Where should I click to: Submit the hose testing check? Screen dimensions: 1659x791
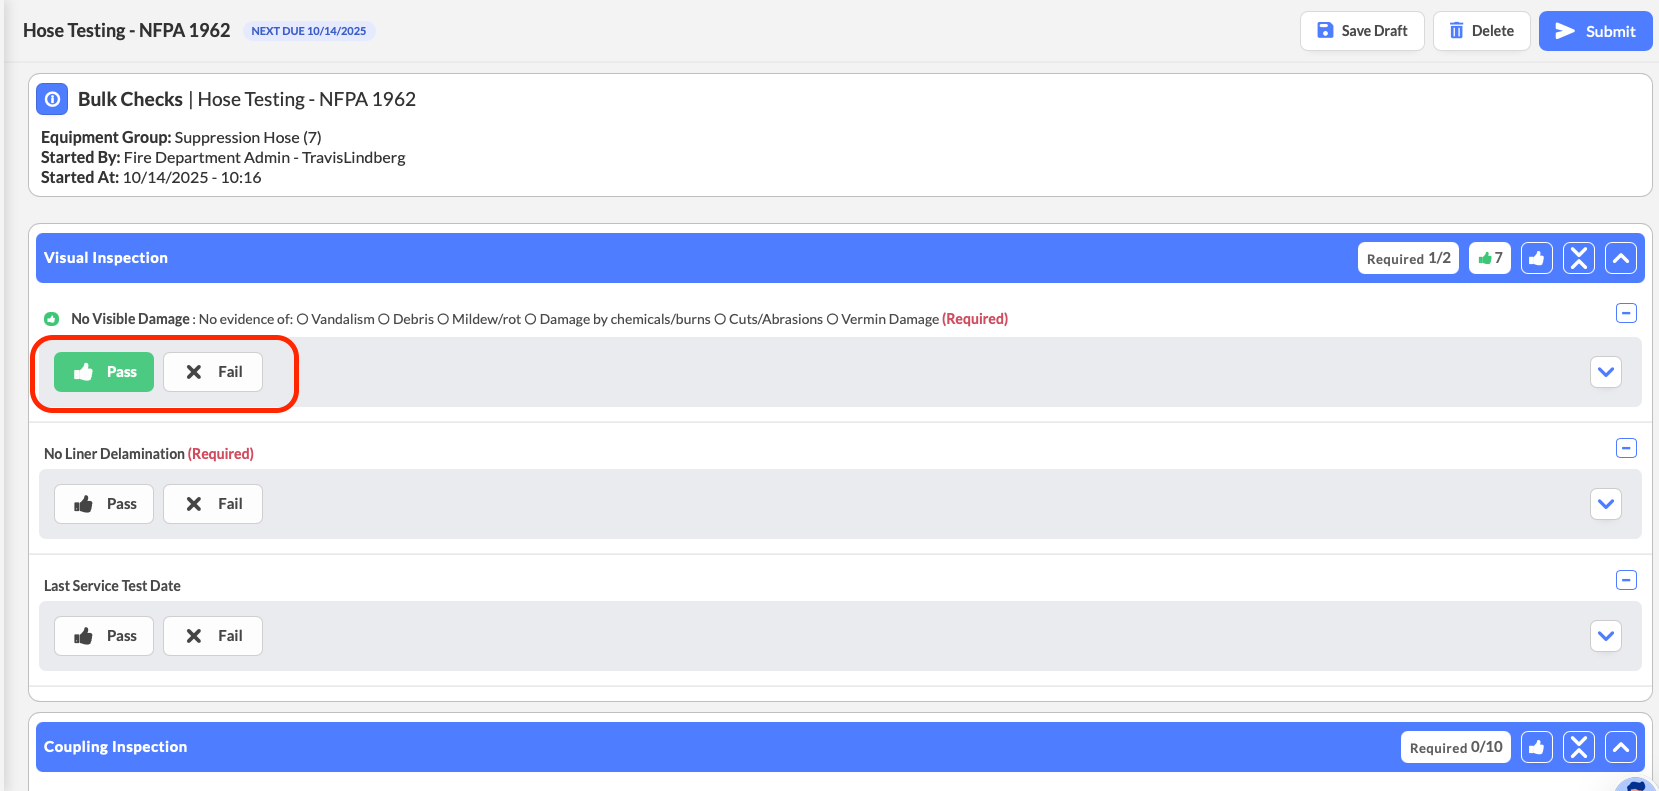coord(1594,31)
